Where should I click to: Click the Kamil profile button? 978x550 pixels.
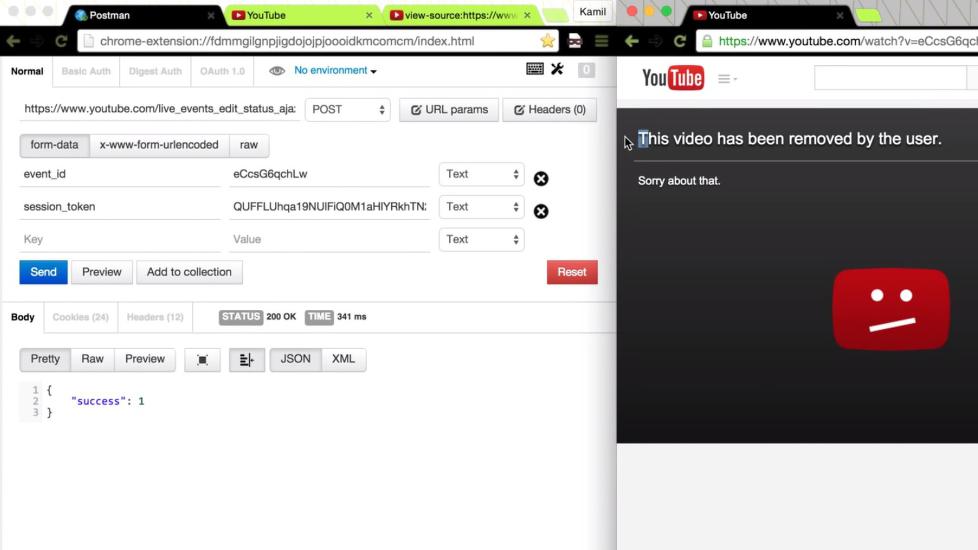593,12
